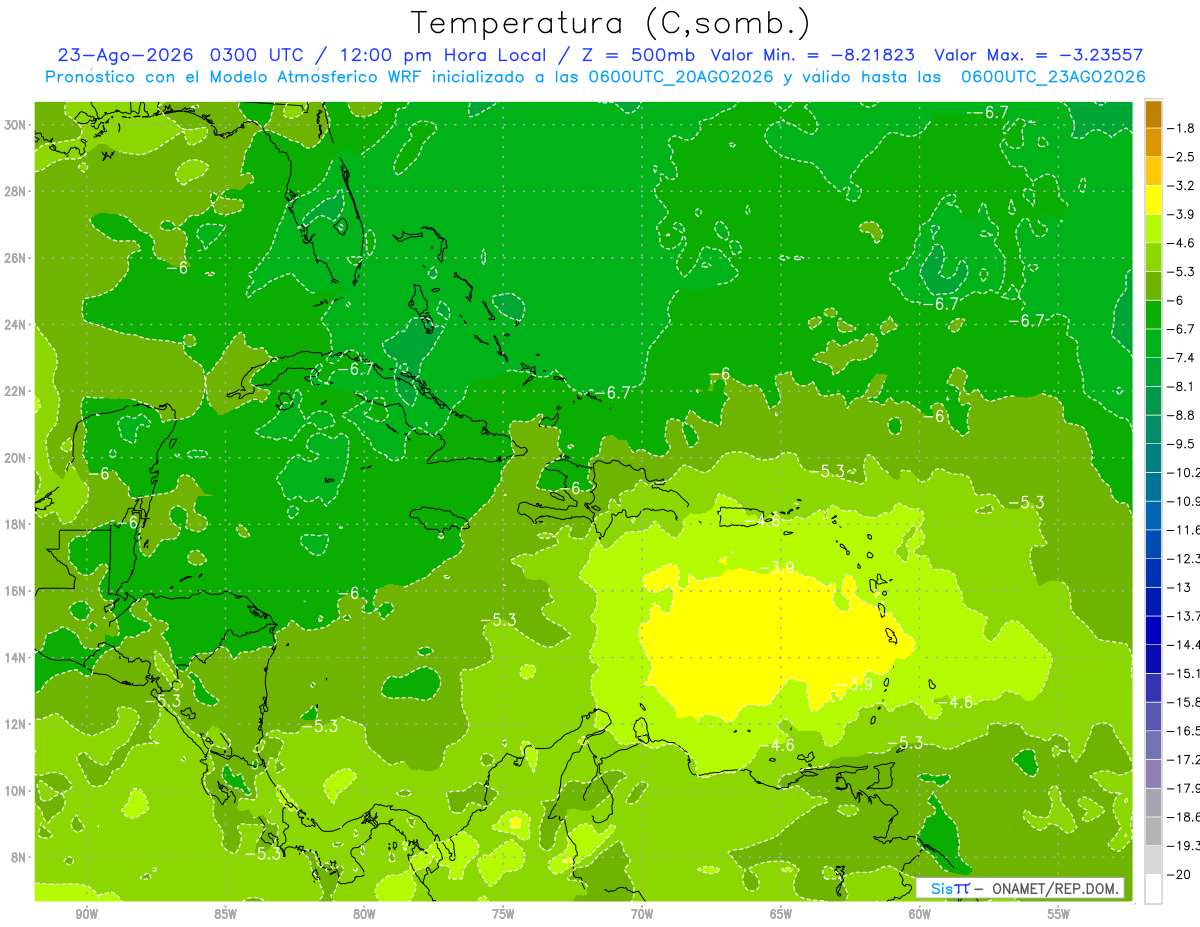Click the teal legend swatch between -8.8 and -9.5
Screen dimensions: 1200x927
(1153, 429)
